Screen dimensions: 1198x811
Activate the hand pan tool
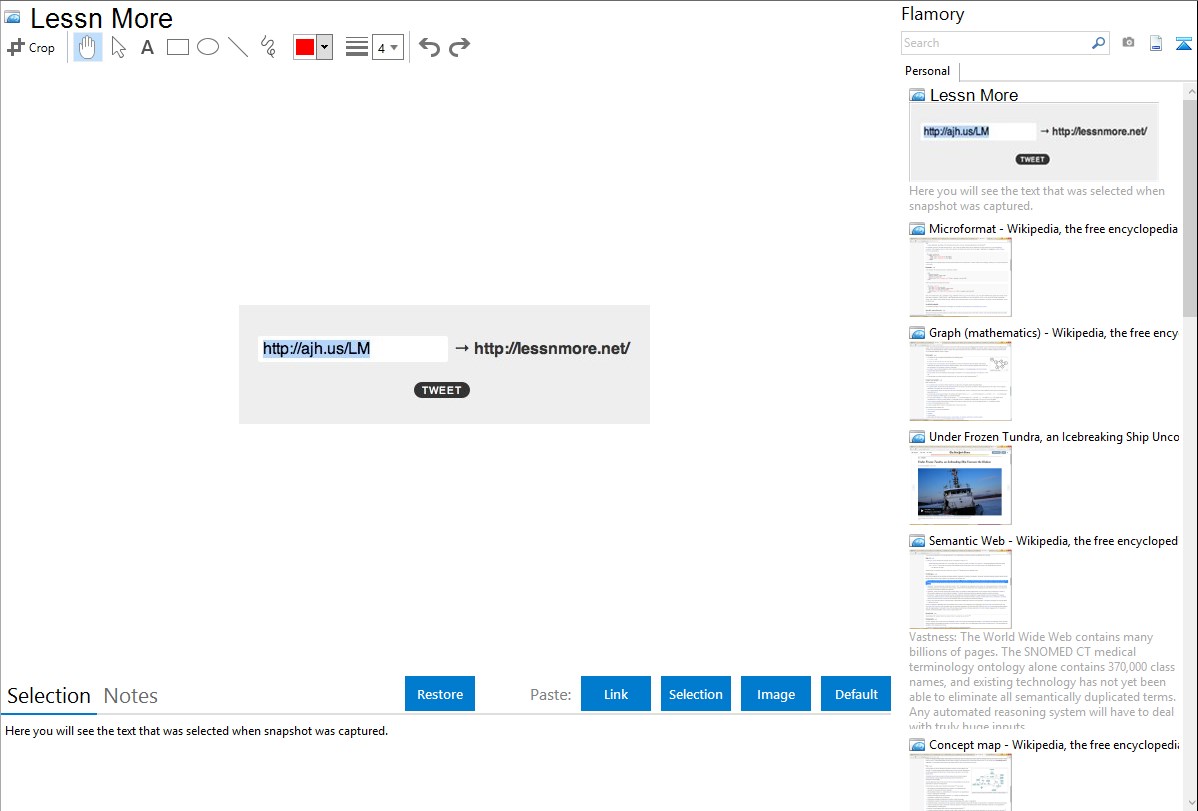[87, 47]
